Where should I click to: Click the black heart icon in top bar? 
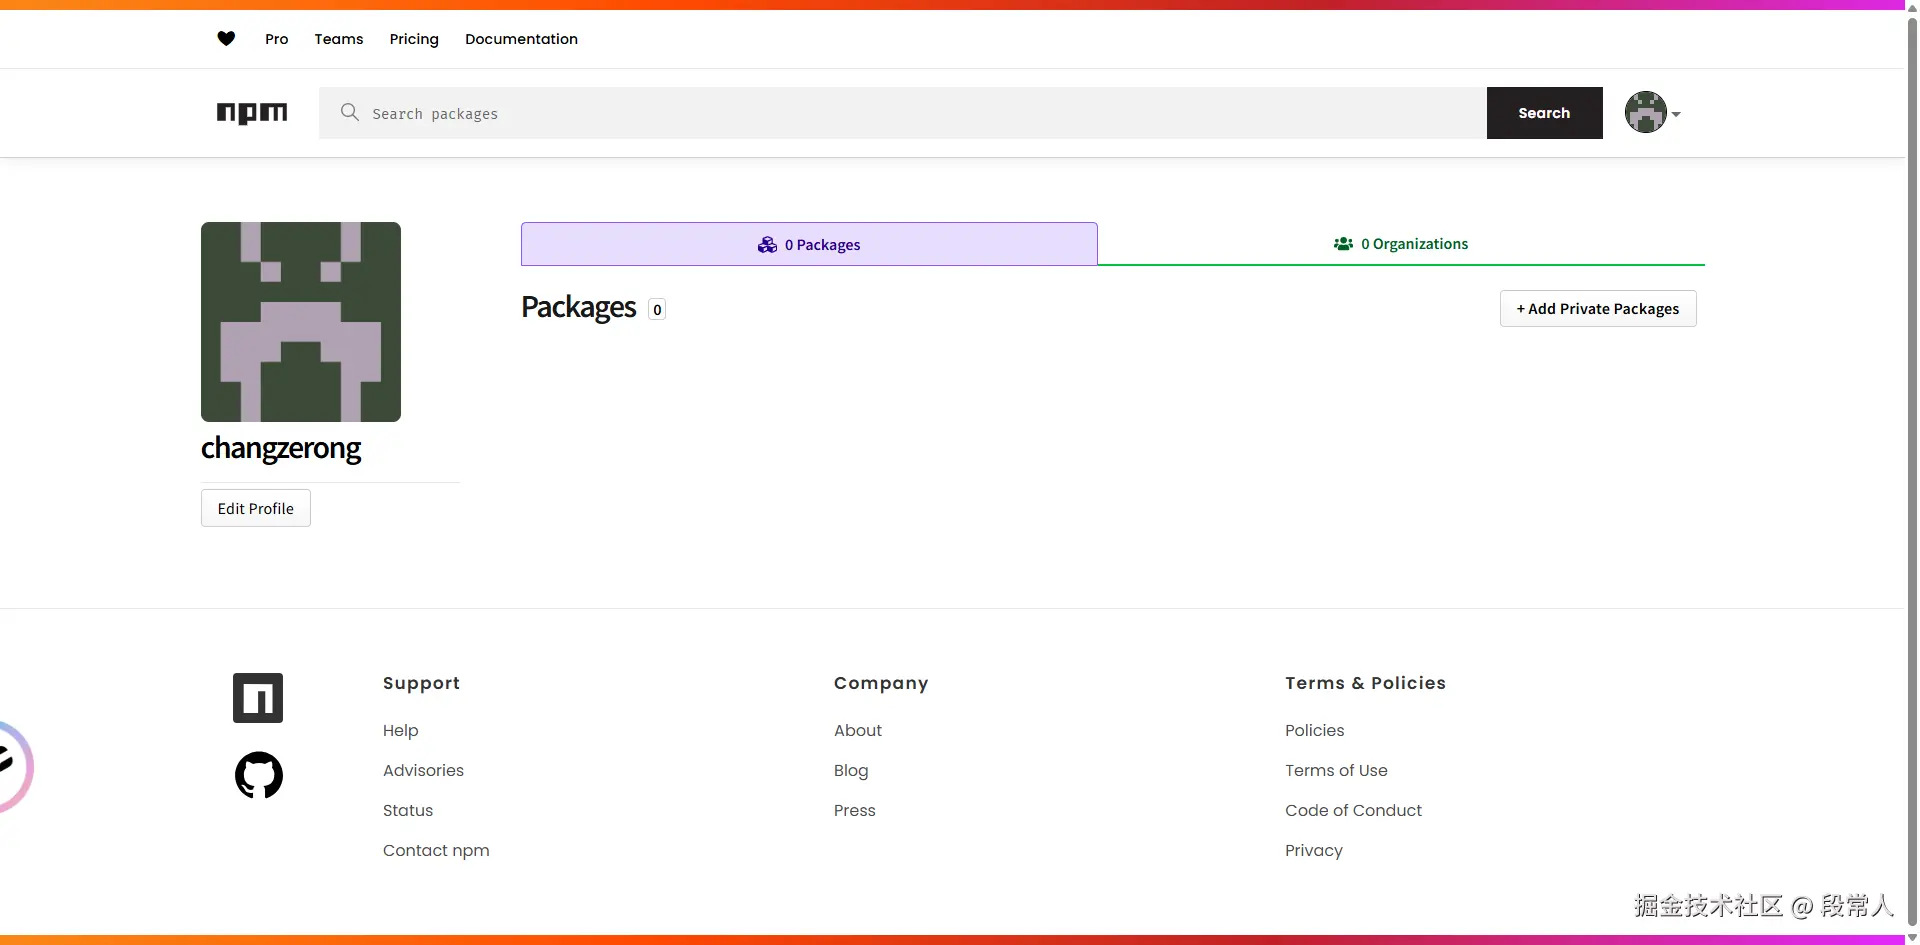point(226,39)
